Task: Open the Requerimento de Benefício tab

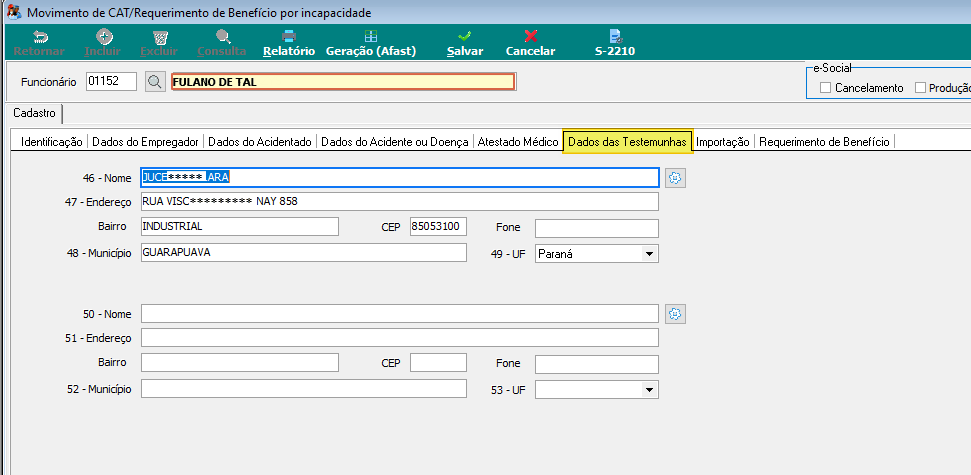Action: [x=824, y=142]
